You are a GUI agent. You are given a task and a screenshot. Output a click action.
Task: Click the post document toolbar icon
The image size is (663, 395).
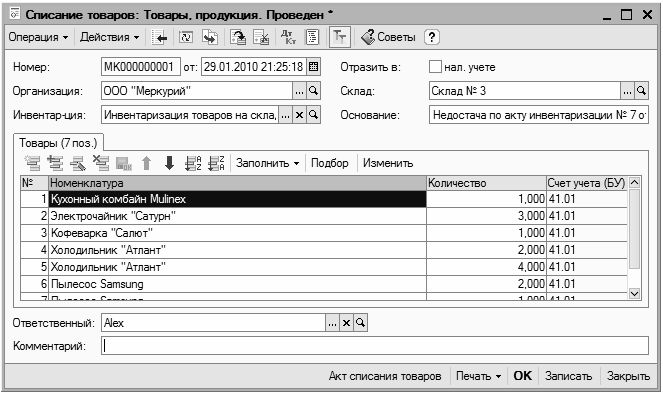pyautogui.click(x=238, y=37)
